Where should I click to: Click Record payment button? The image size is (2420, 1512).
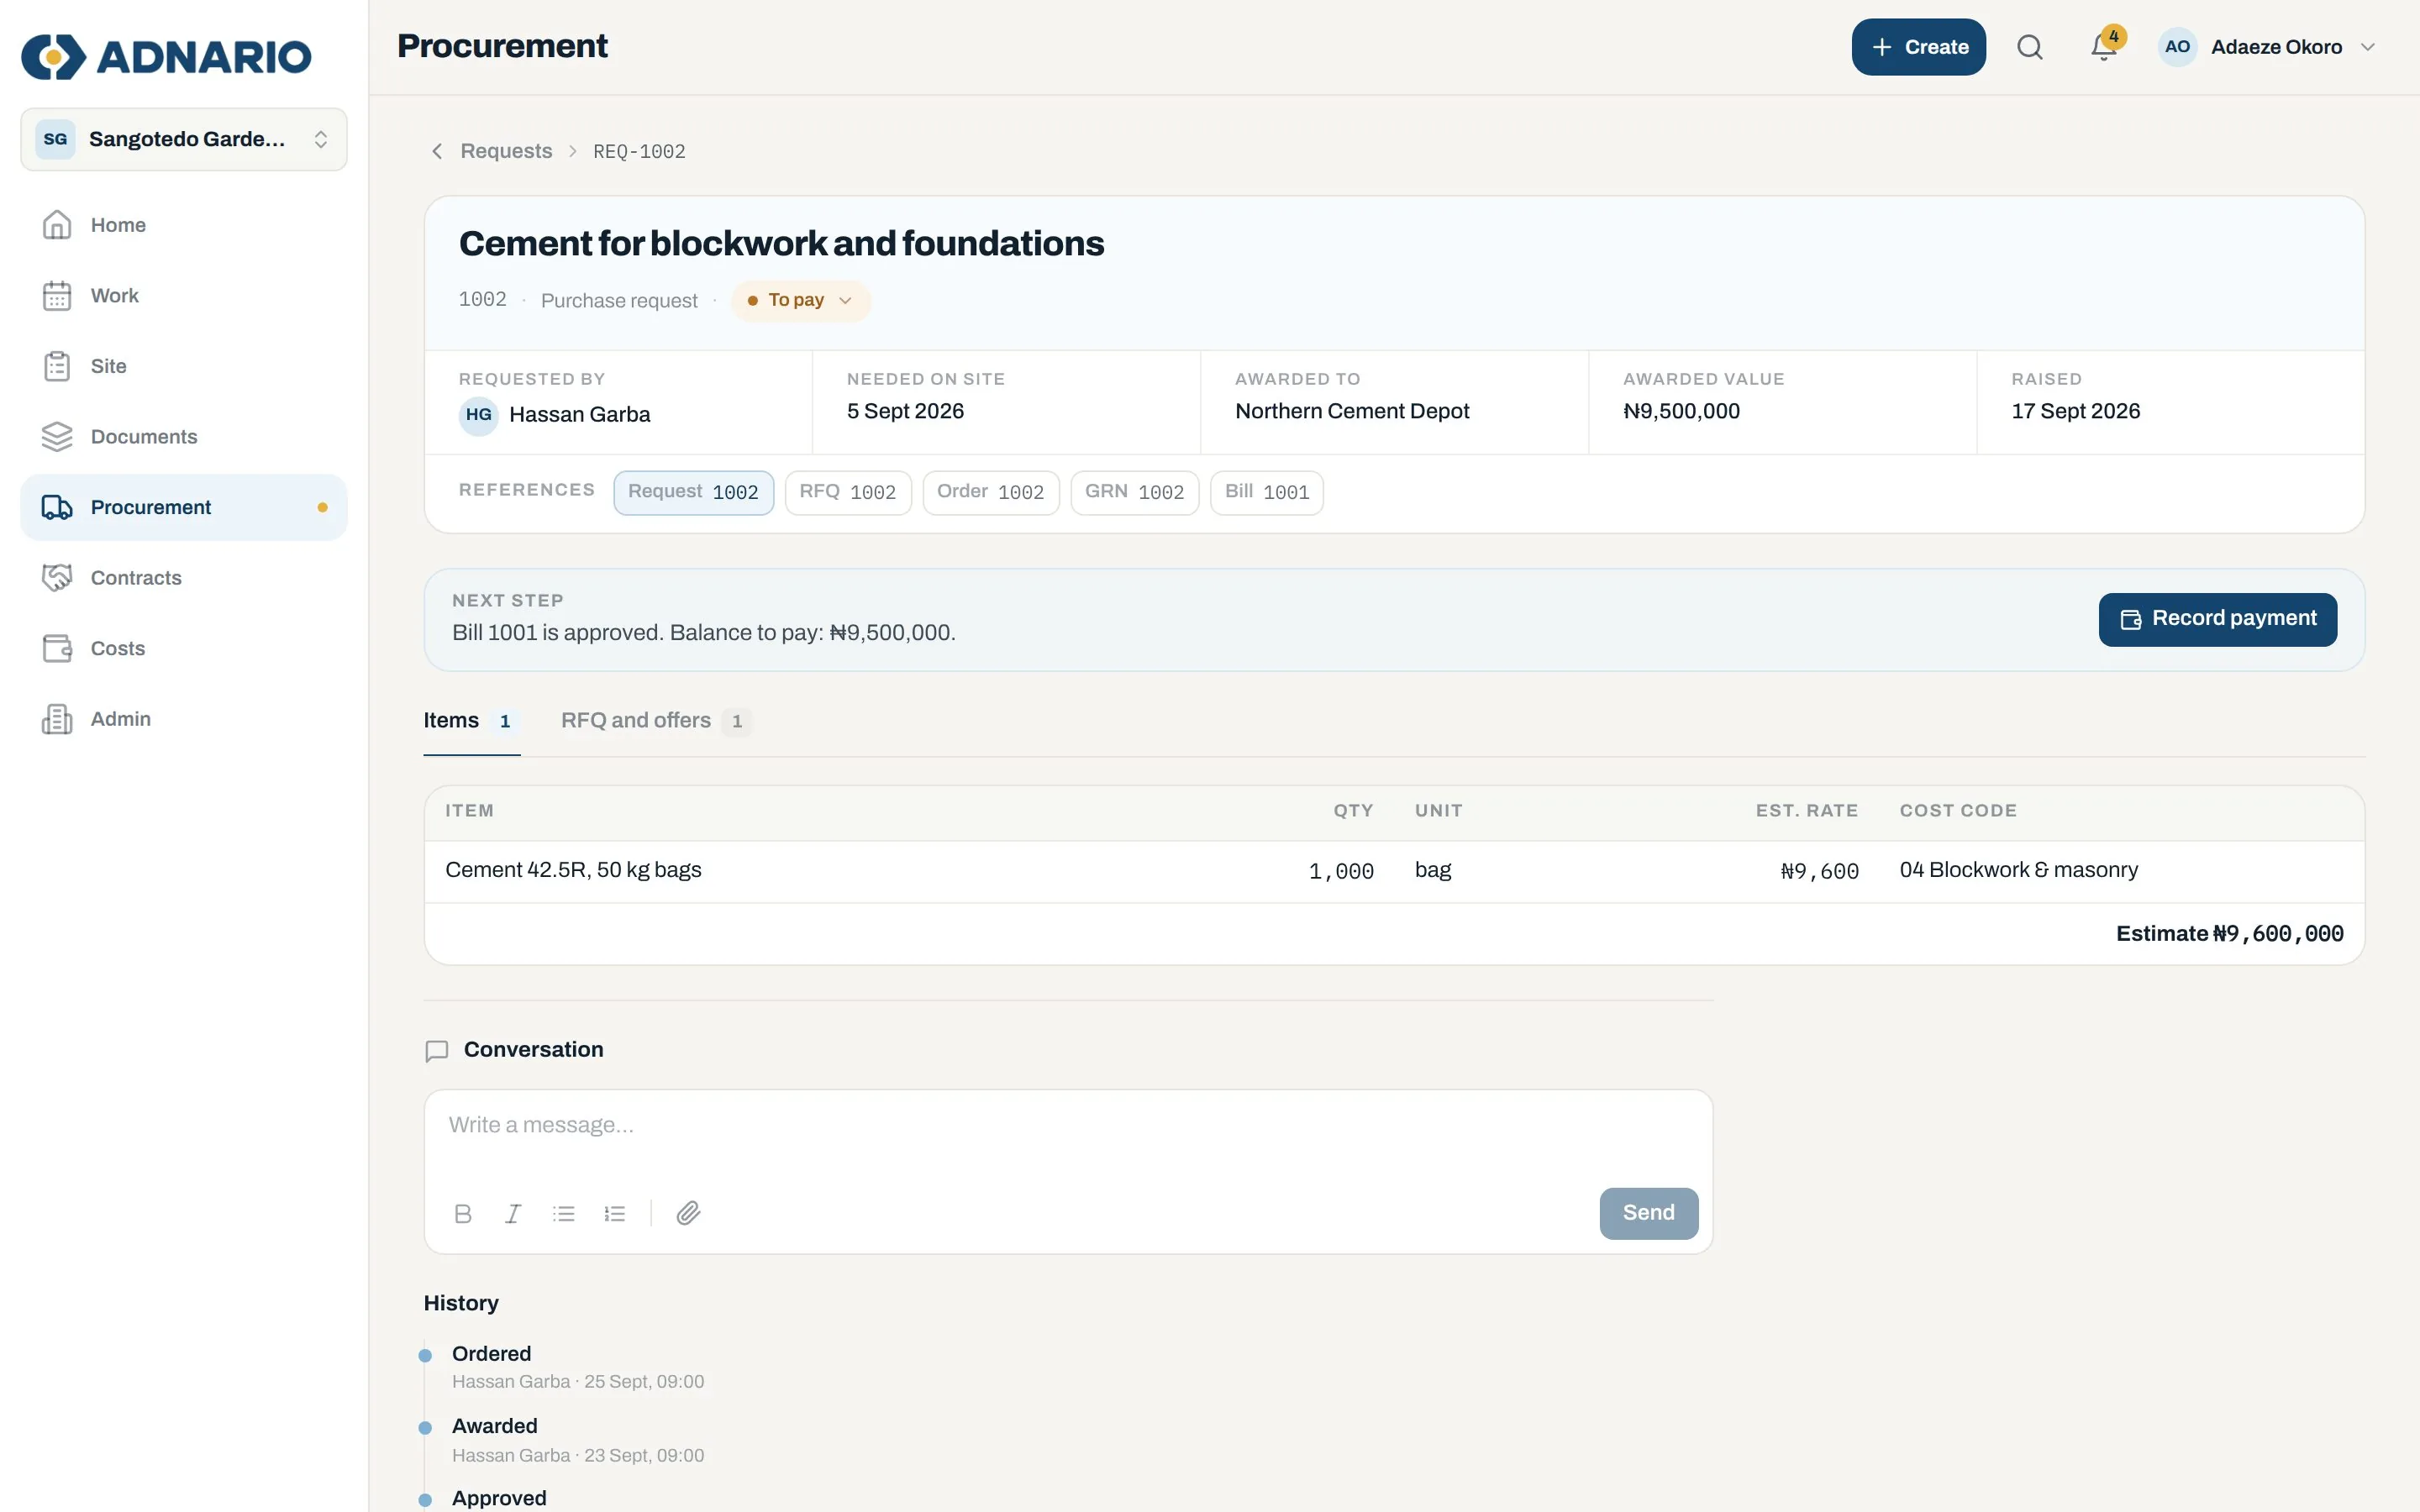2217,619
